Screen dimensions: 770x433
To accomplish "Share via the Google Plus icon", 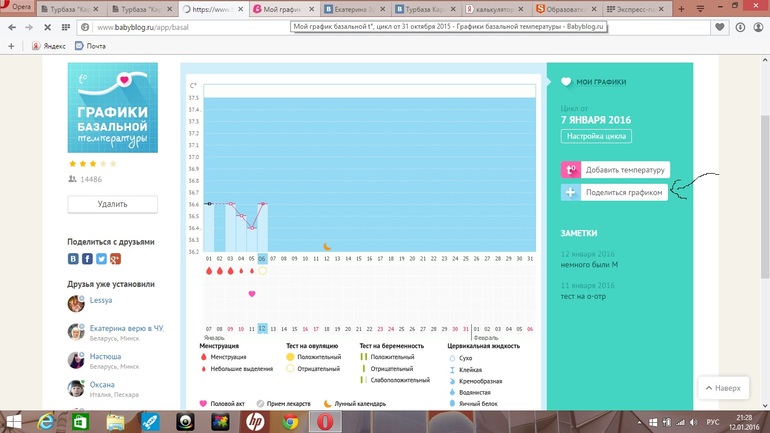I will click(x=115, y=258).
